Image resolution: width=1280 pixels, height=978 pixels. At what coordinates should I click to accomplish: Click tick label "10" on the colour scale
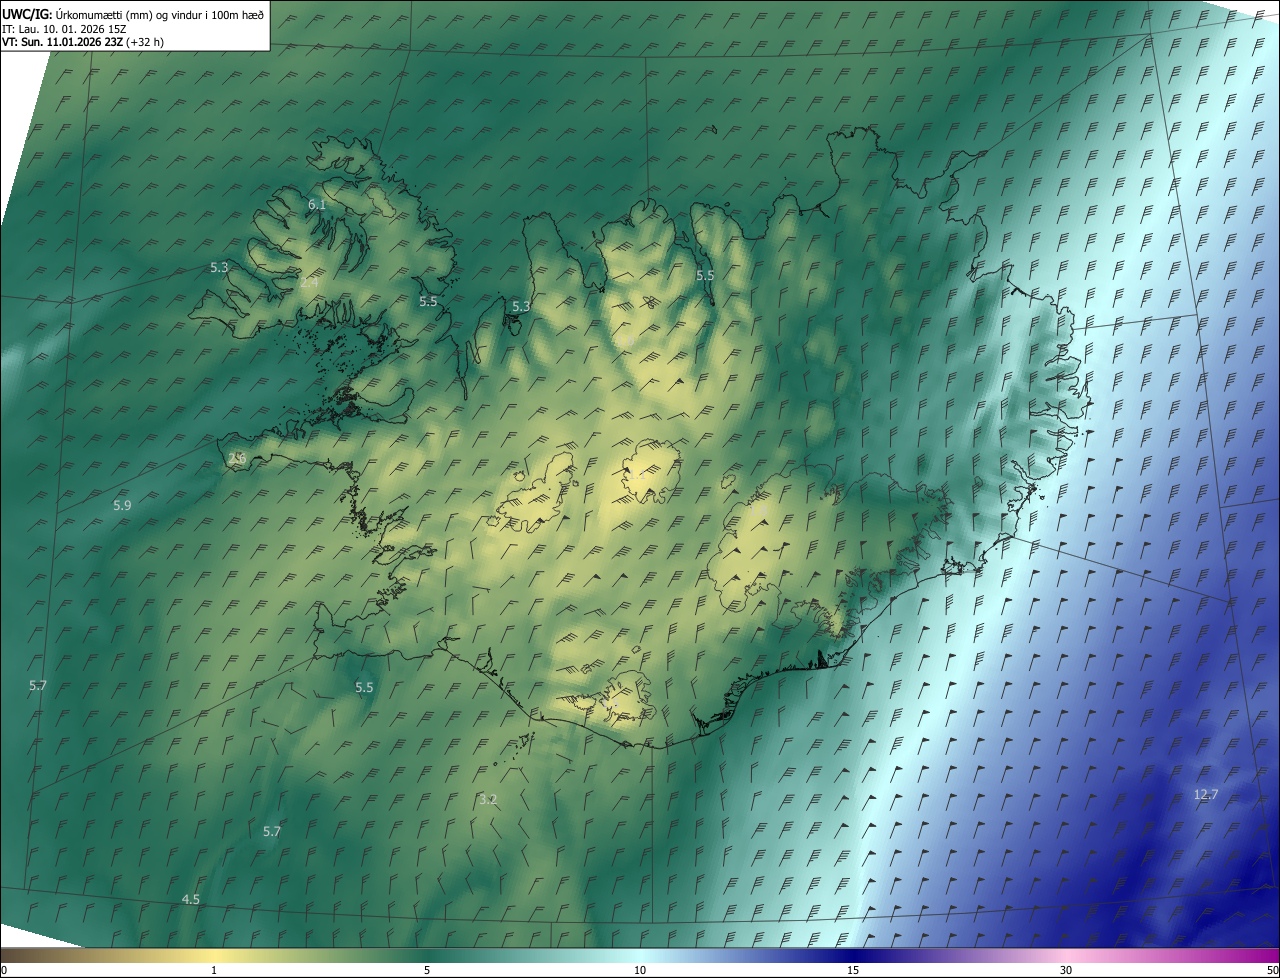tap(640, 970)
